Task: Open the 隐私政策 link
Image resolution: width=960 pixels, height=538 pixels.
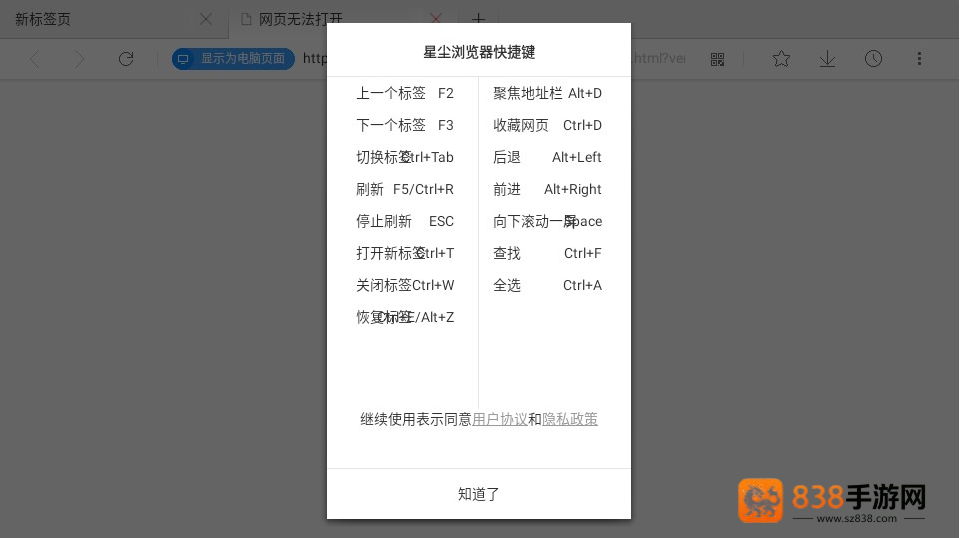Action: tap(569, 419)
